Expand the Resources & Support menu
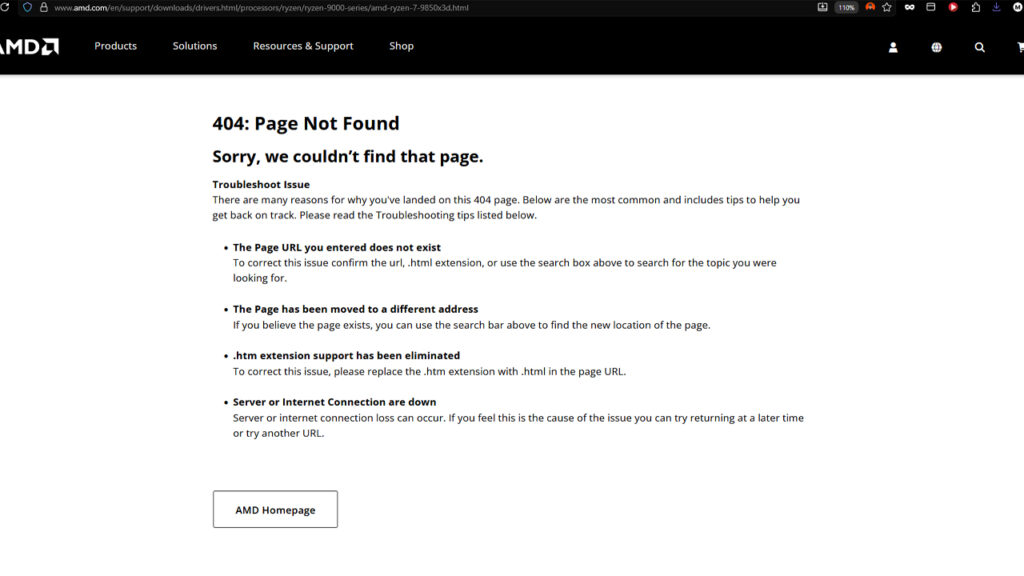The height and width of the screenshot is (576, 1024). click(303, 46)
